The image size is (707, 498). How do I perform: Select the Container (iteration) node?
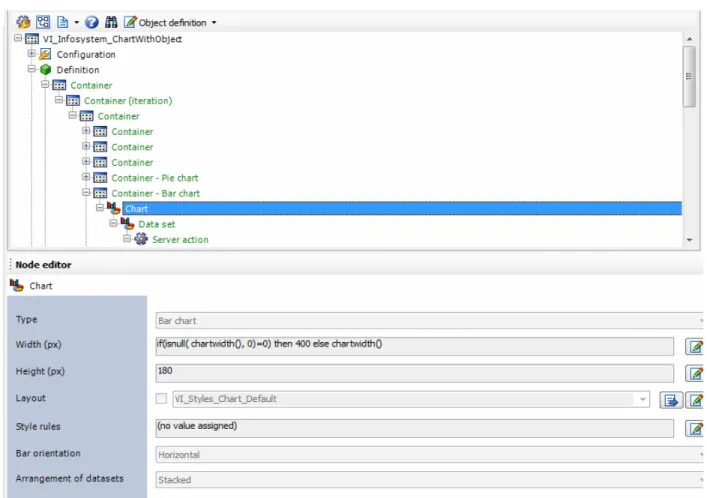pyautogui.click(x=128, y=101)
